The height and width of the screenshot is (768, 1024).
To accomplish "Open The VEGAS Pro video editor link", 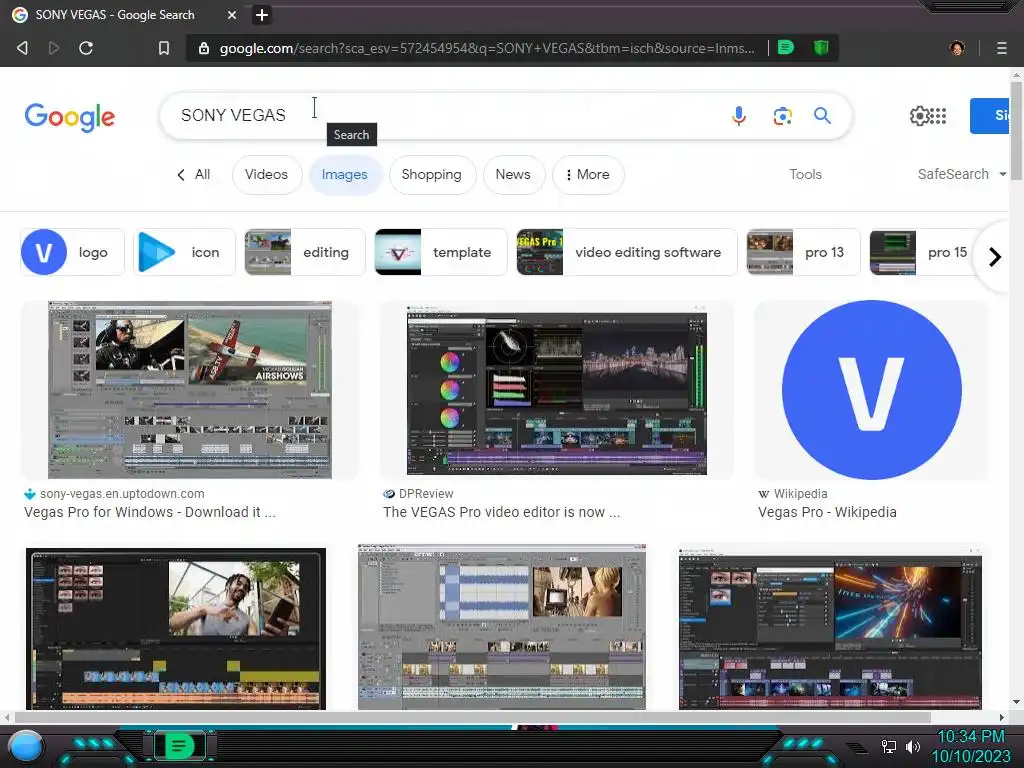I will click(x=502, y=512).
